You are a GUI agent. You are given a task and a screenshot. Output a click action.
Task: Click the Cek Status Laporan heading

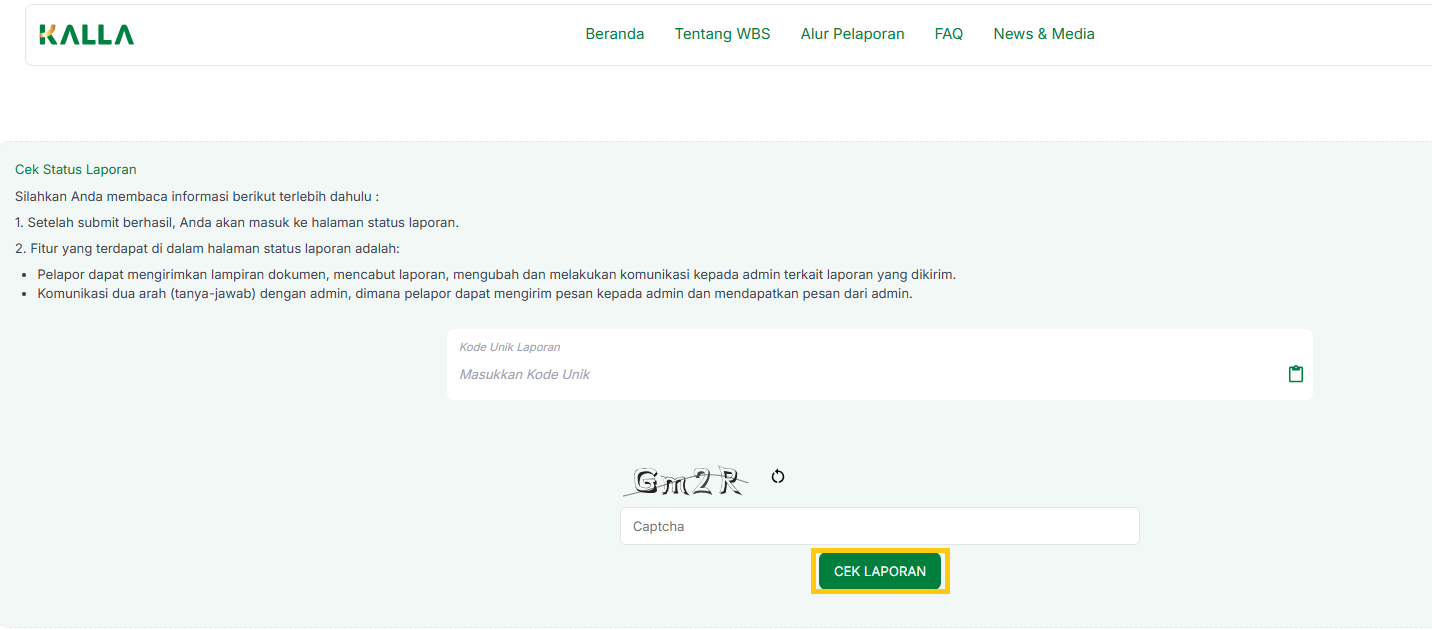76,170
